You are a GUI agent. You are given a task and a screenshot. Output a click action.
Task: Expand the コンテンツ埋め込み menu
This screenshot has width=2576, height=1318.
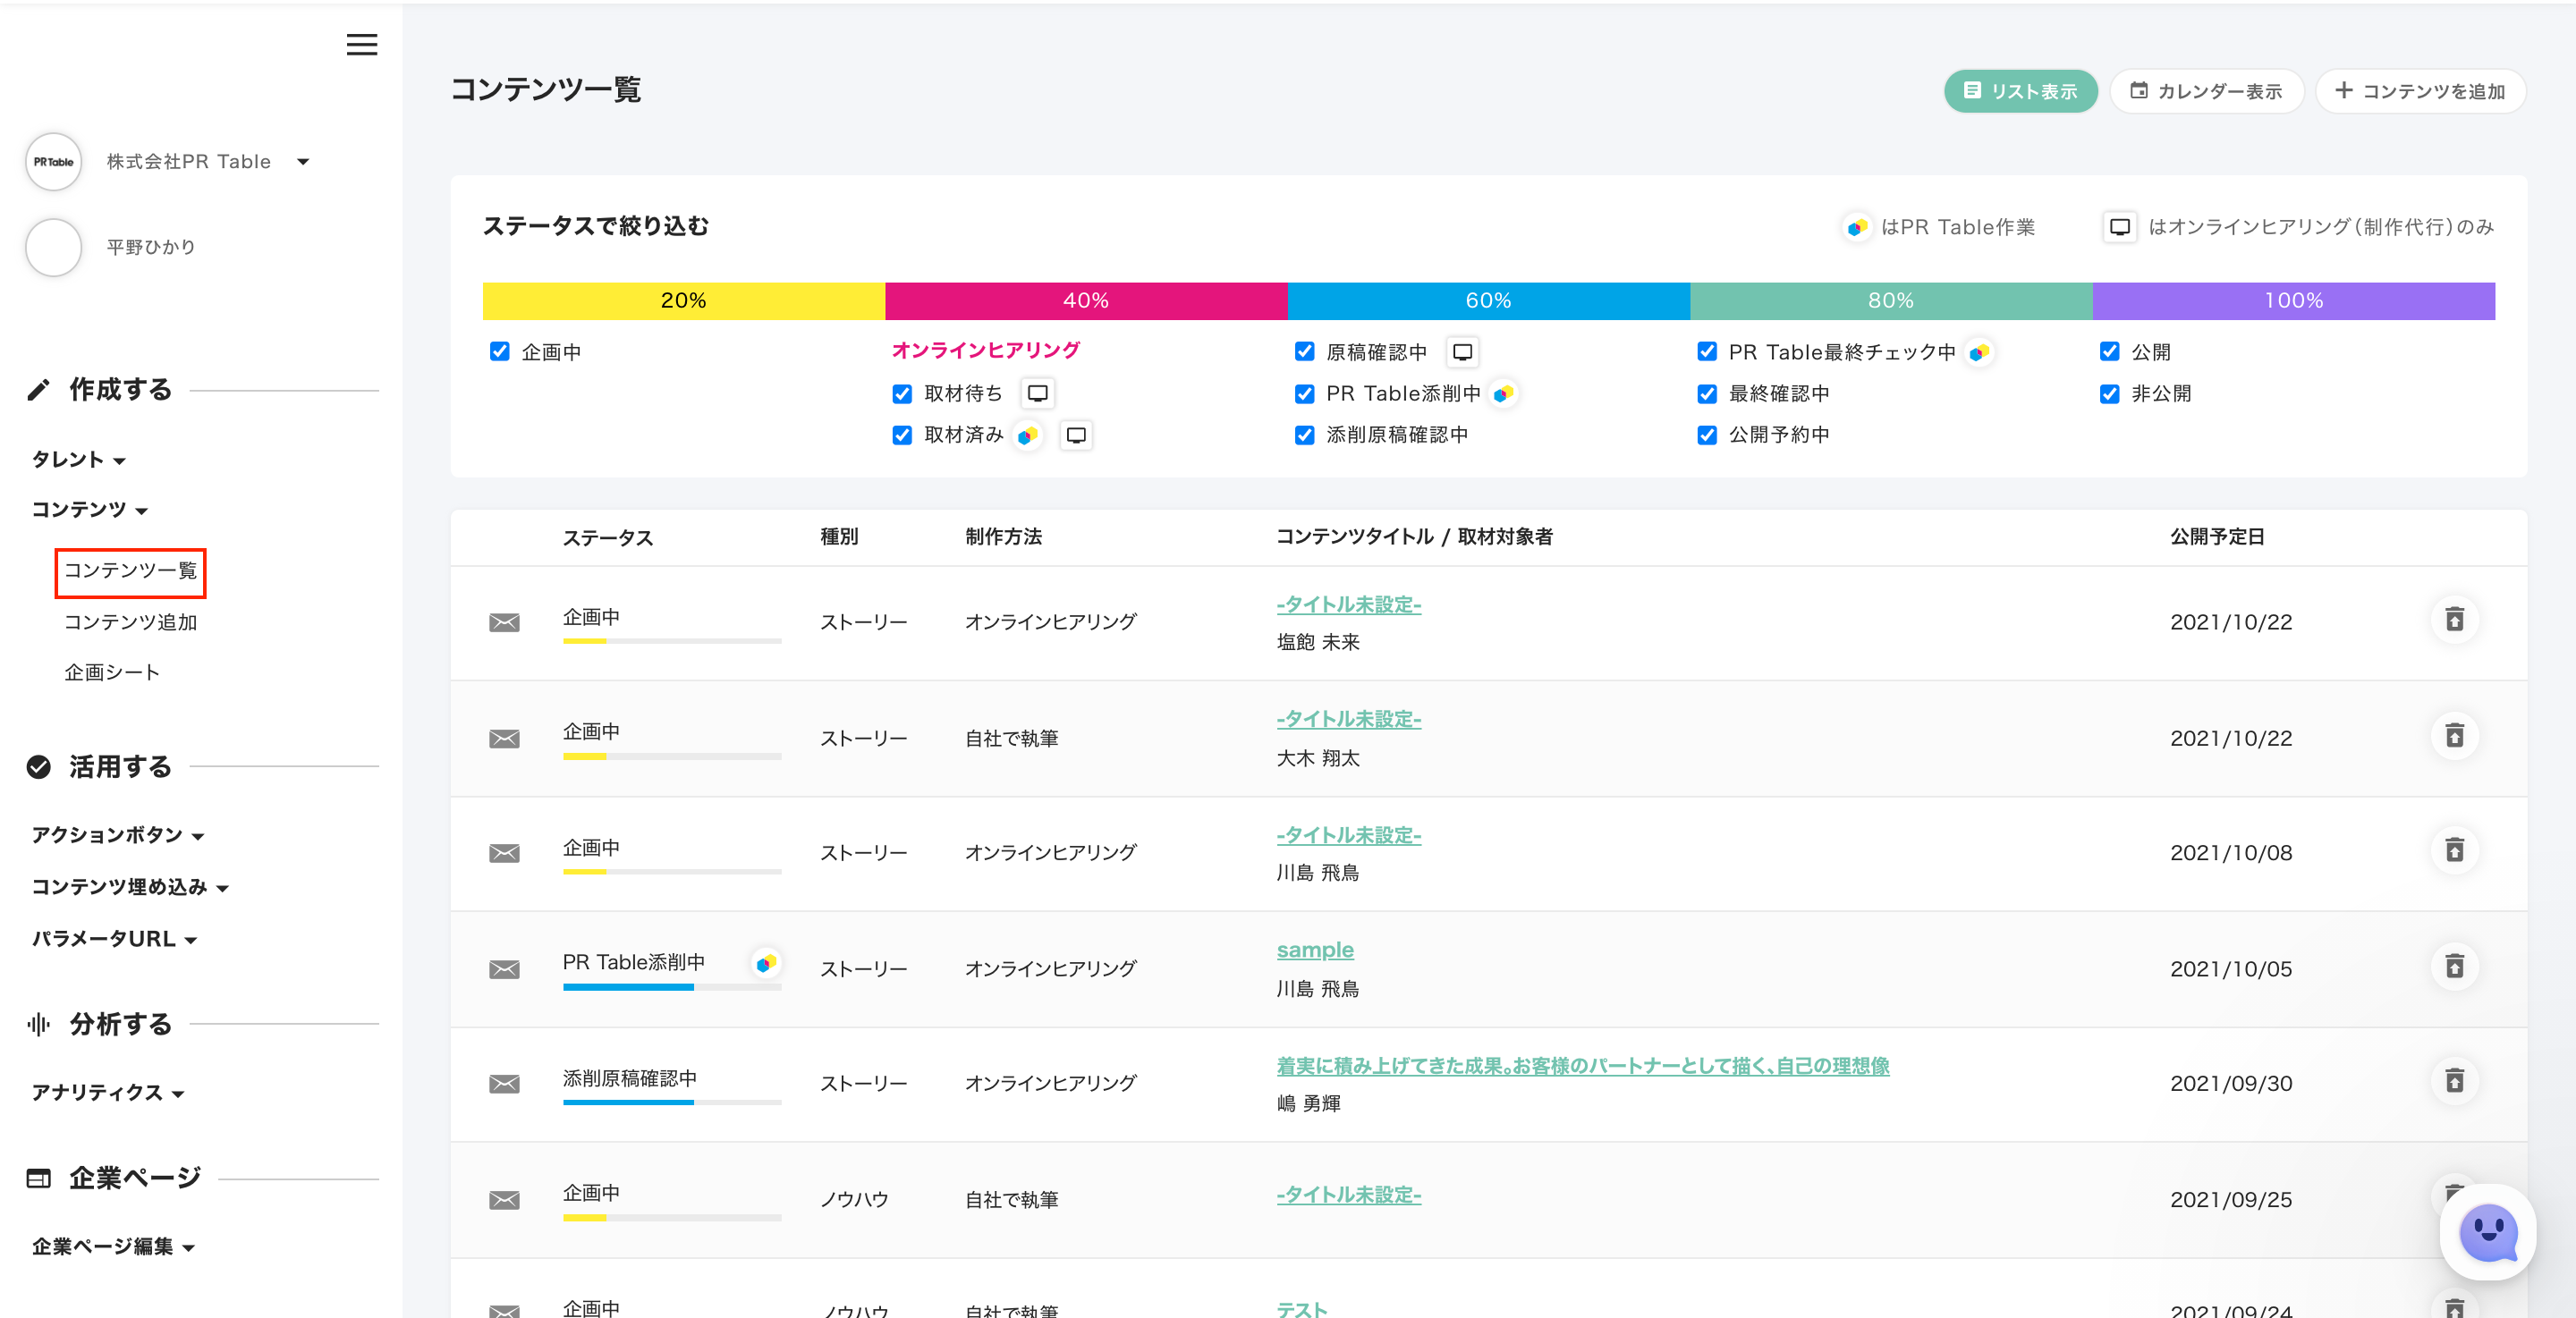coord(130,887)
